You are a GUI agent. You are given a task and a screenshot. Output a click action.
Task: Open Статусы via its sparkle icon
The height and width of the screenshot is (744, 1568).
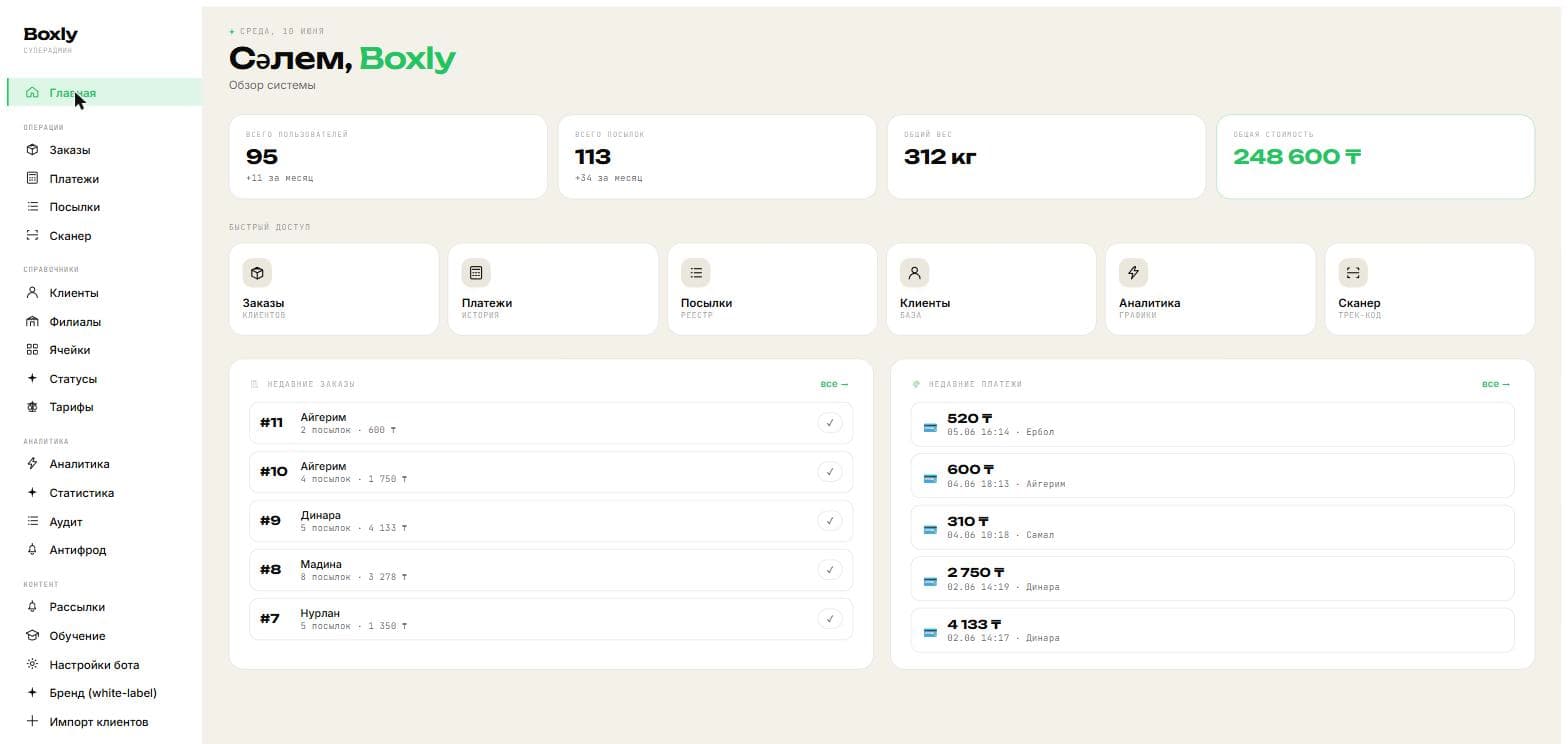coord(32,379)
